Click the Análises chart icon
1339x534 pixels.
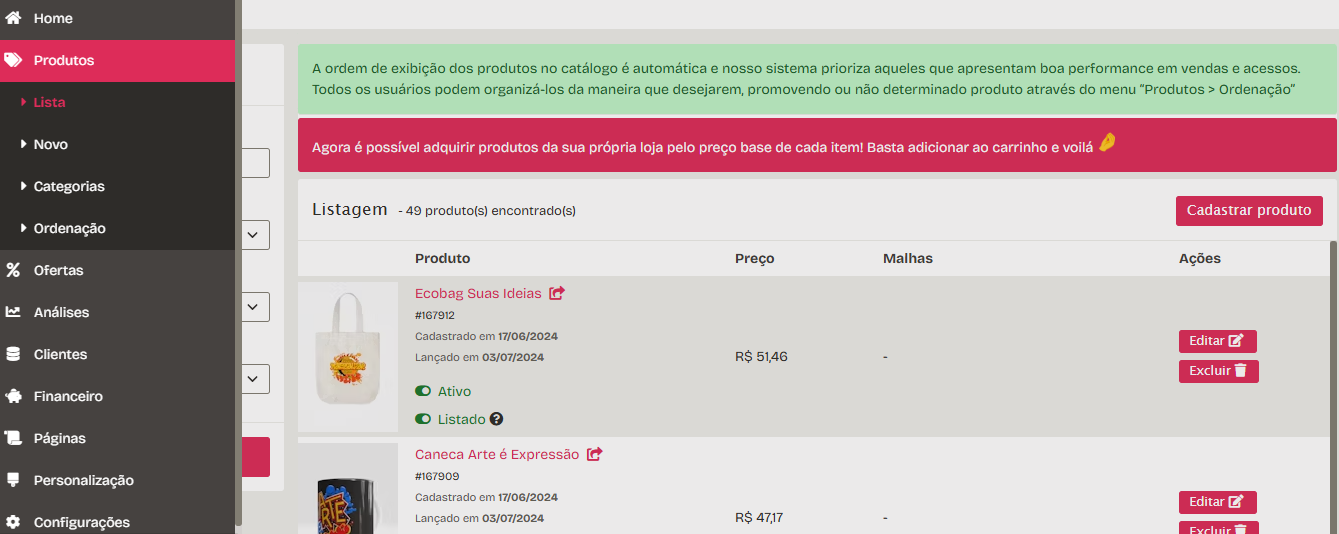(x=13, y=312)
